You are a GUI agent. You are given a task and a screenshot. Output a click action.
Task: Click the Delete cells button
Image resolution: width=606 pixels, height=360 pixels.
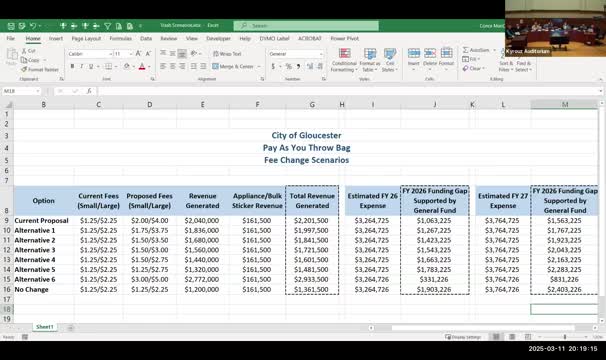430,58
